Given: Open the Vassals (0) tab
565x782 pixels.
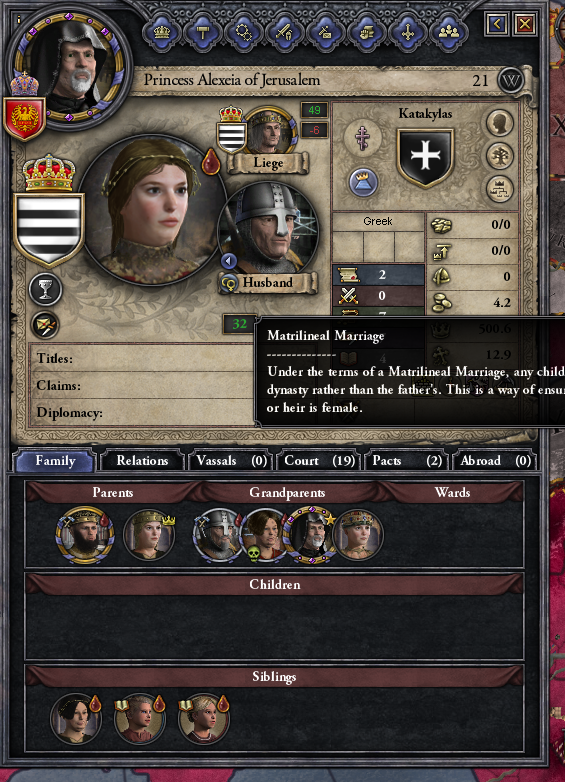Looking at the screenshot, I should pos(231,461).
